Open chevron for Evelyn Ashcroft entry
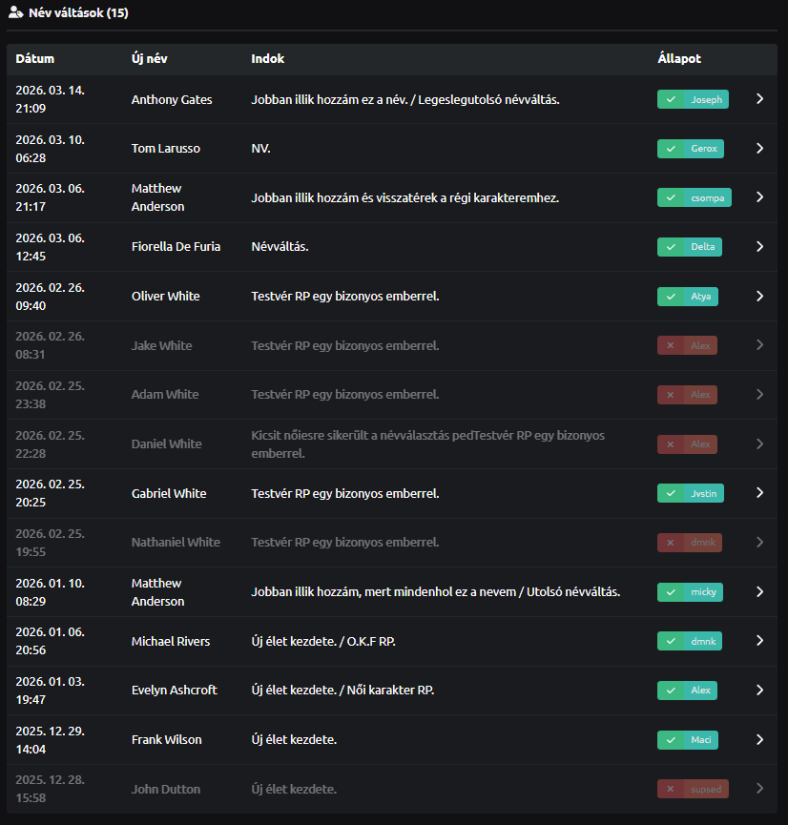788x825 pixels. 760,690
